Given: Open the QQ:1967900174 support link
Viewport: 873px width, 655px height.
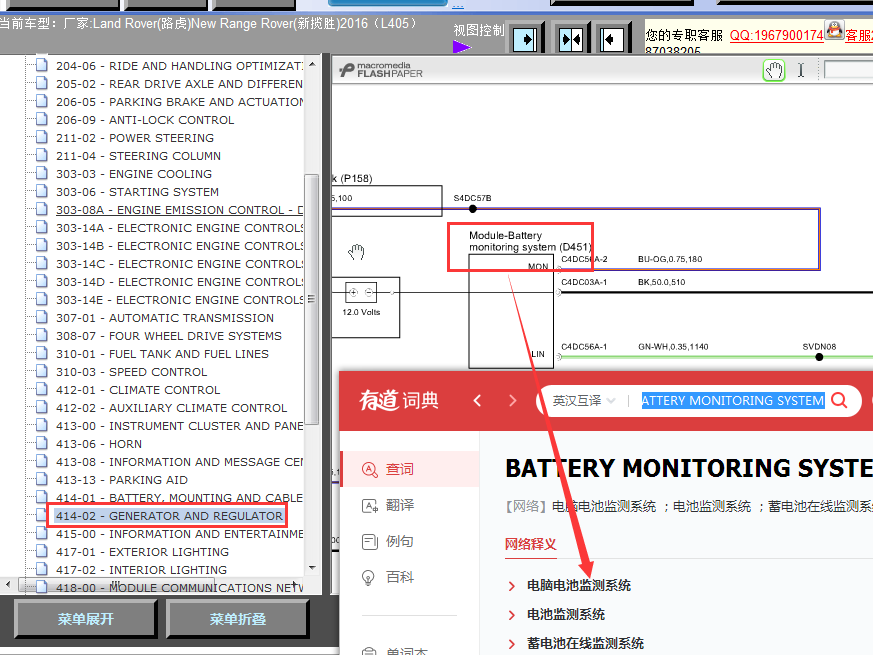Looking at the screenshot, I should [x=776, y=36].
